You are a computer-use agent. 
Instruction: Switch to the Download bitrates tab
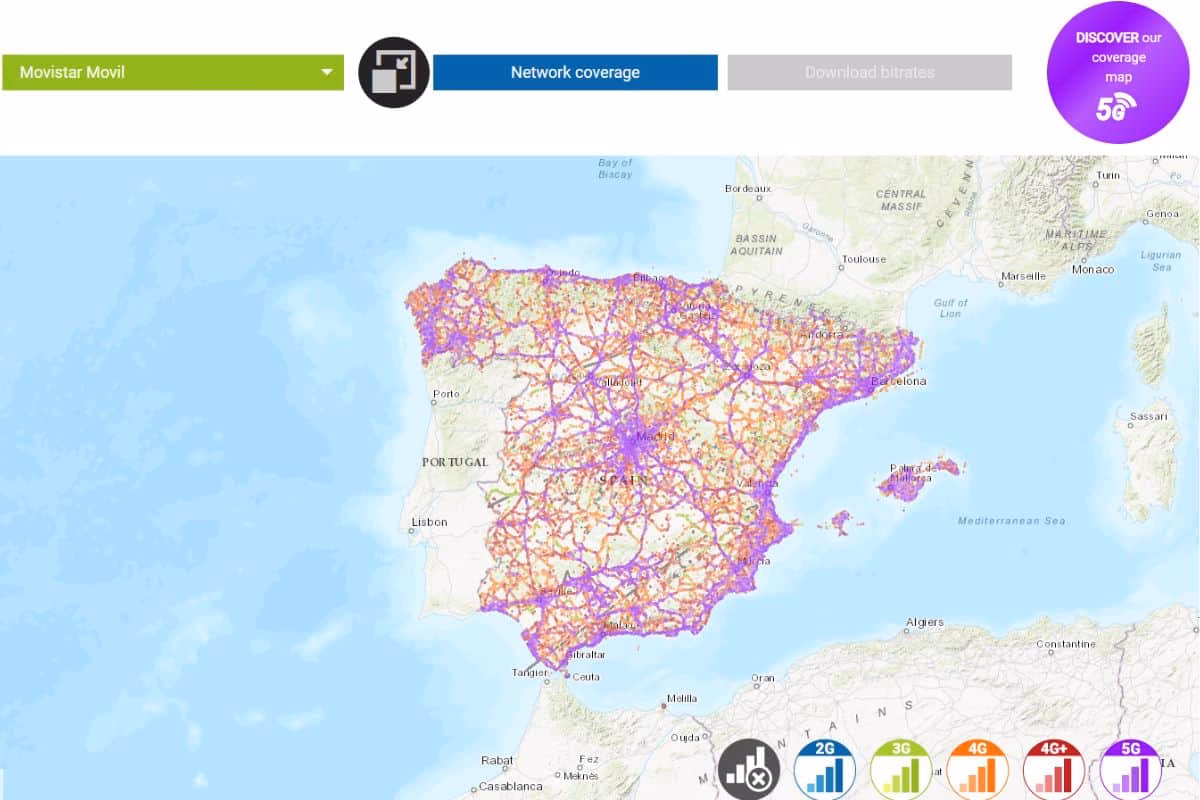pos(869,72)
